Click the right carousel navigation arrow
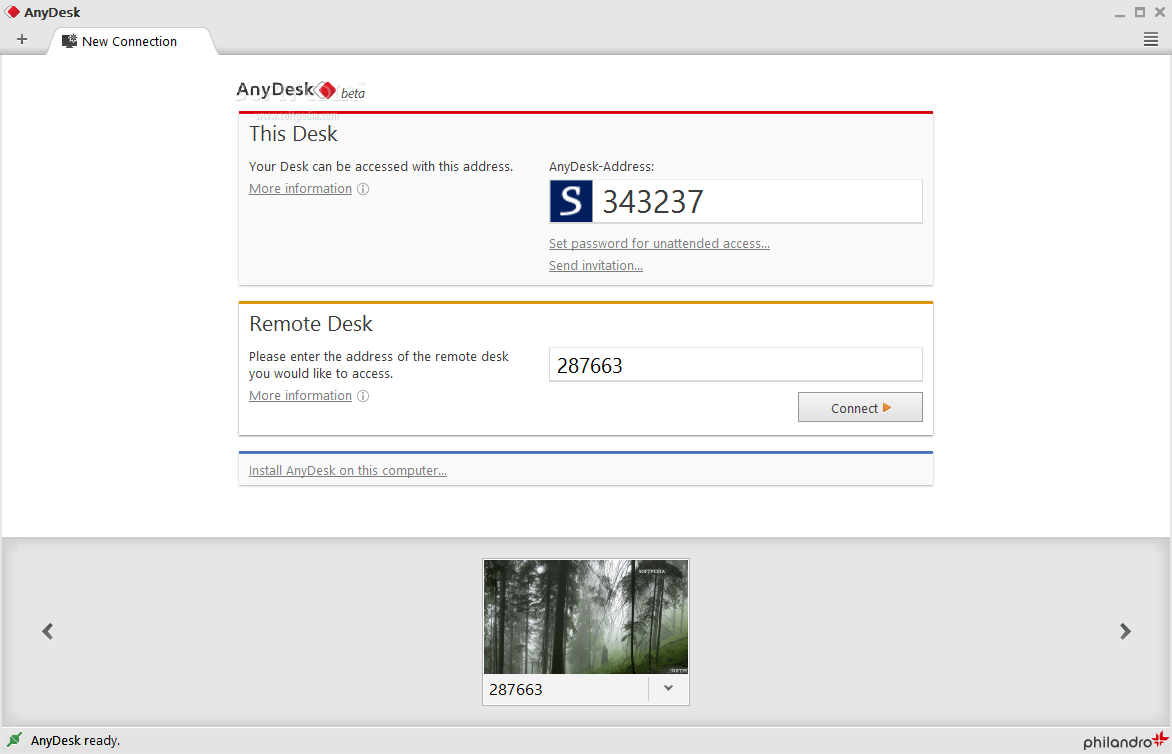Screen dimensions: 1172x754 (x=1125, y=631)
